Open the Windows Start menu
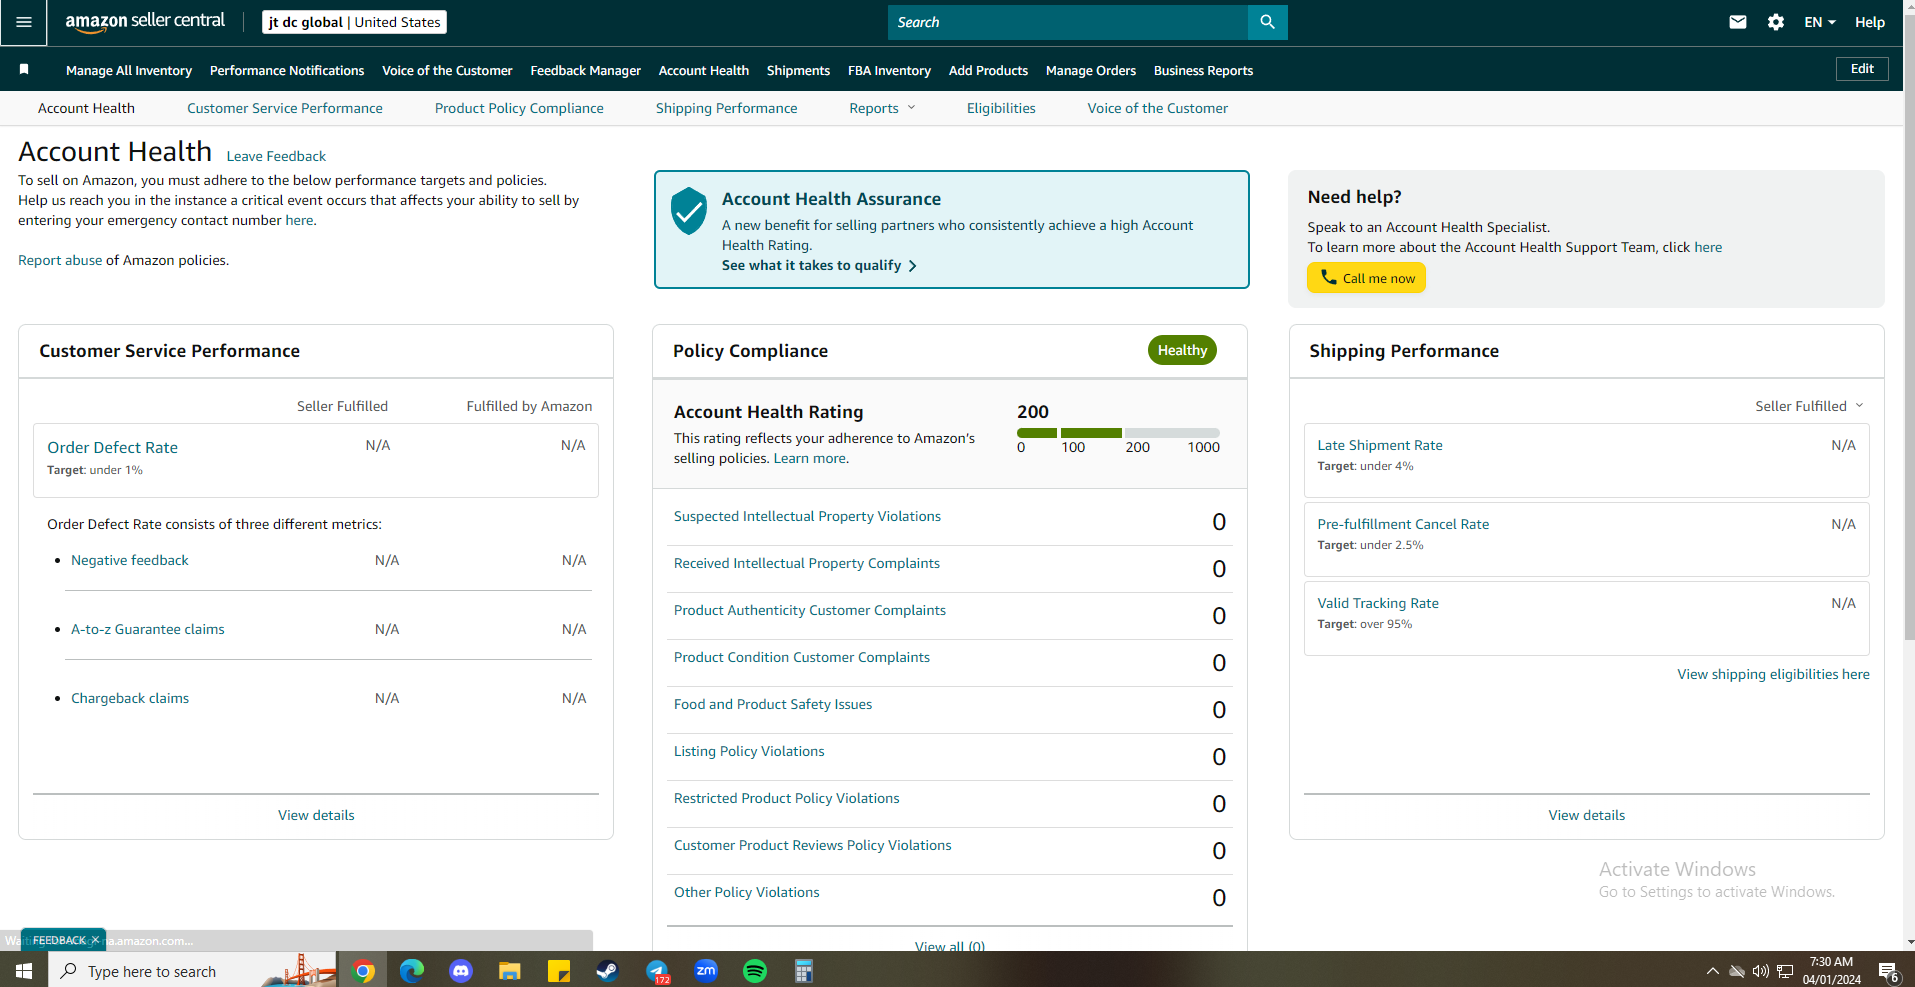The height and width of the screenshot is (987, 1915). click(x=24, y=971)
